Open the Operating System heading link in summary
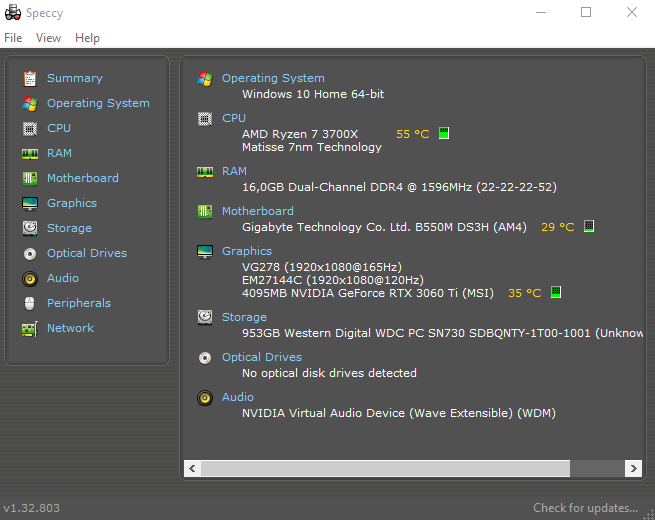The image size is (655, 520). 273,79
